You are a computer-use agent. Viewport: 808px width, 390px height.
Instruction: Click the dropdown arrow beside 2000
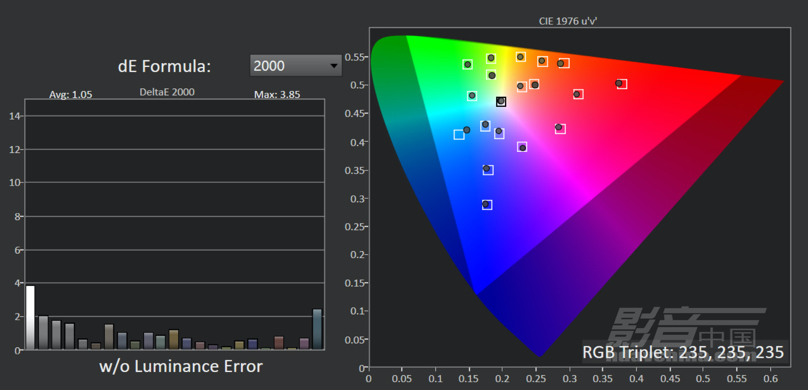tap(334, 66)
